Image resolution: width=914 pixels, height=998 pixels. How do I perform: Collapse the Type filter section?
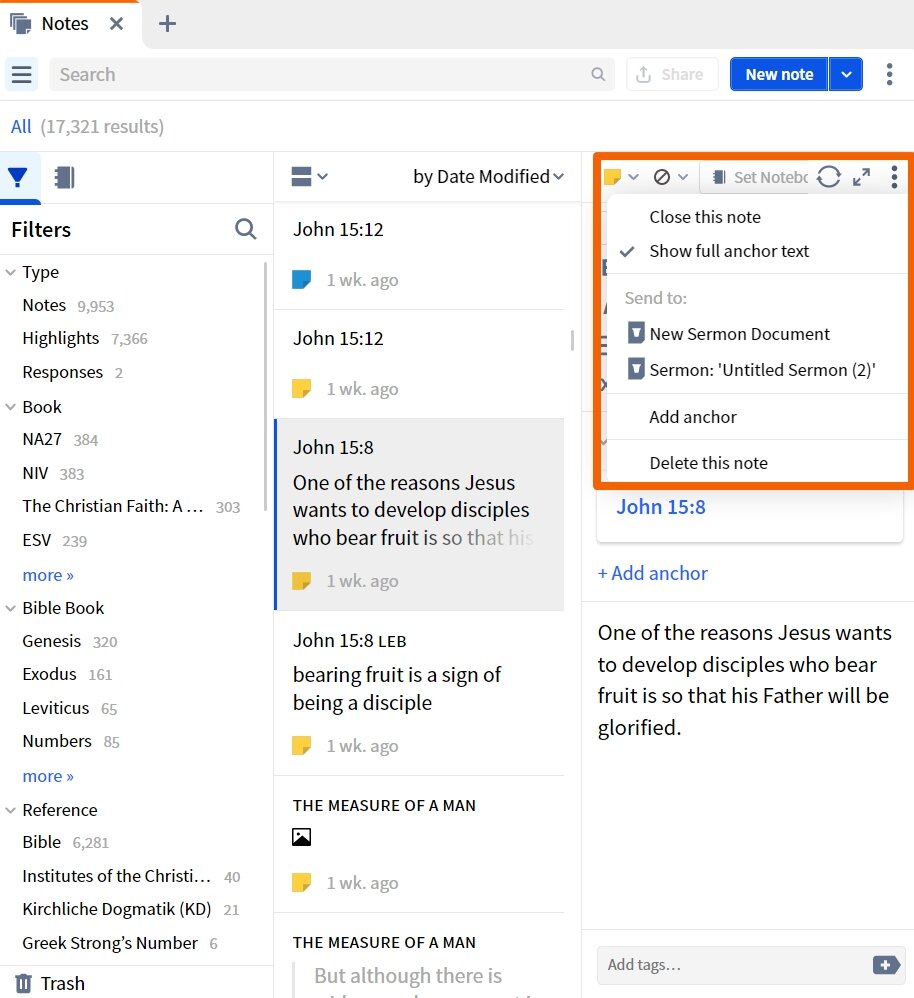10,272
